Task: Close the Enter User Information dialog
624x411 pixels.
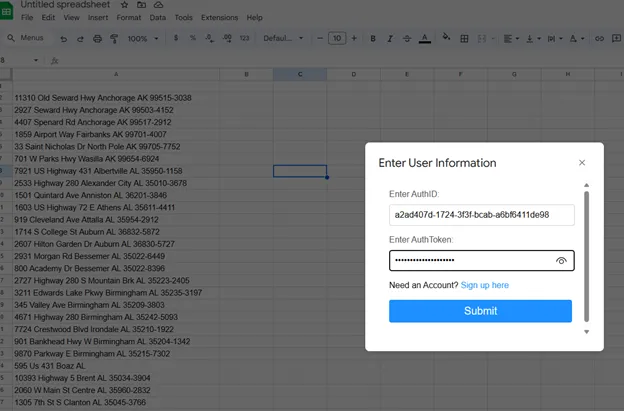Action: coord(582,162)
